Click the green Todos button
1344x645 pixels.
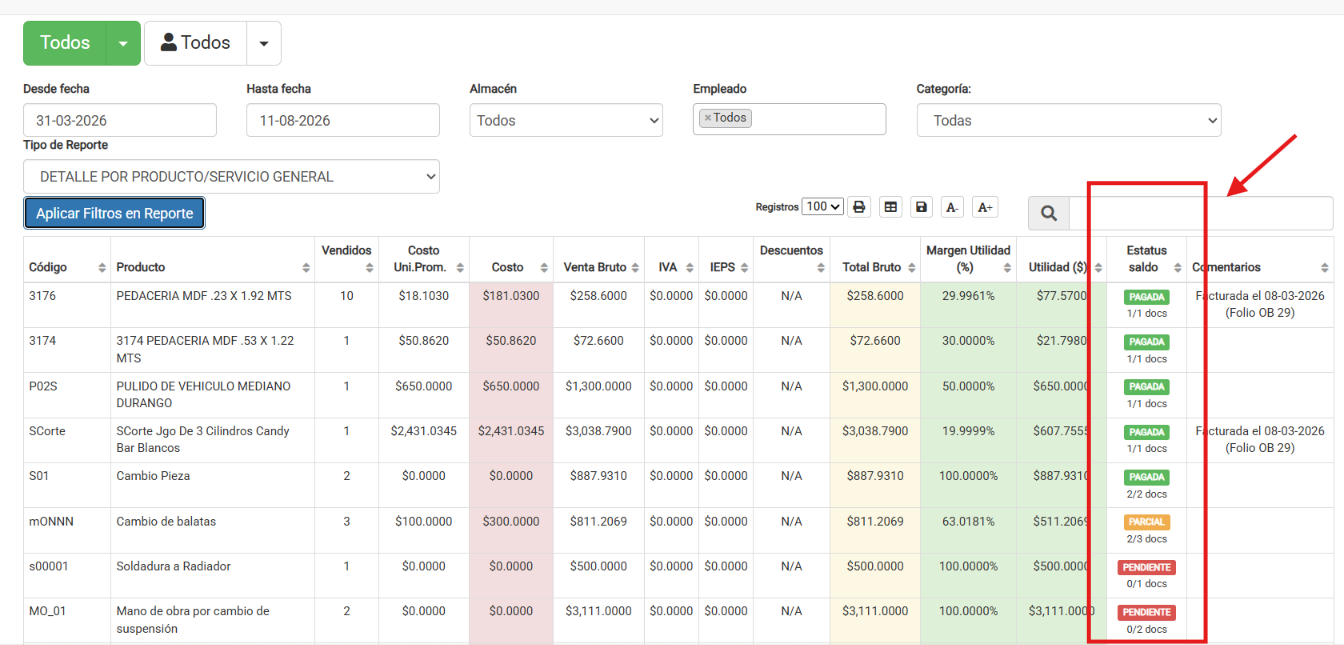click(x=65, y=43)
